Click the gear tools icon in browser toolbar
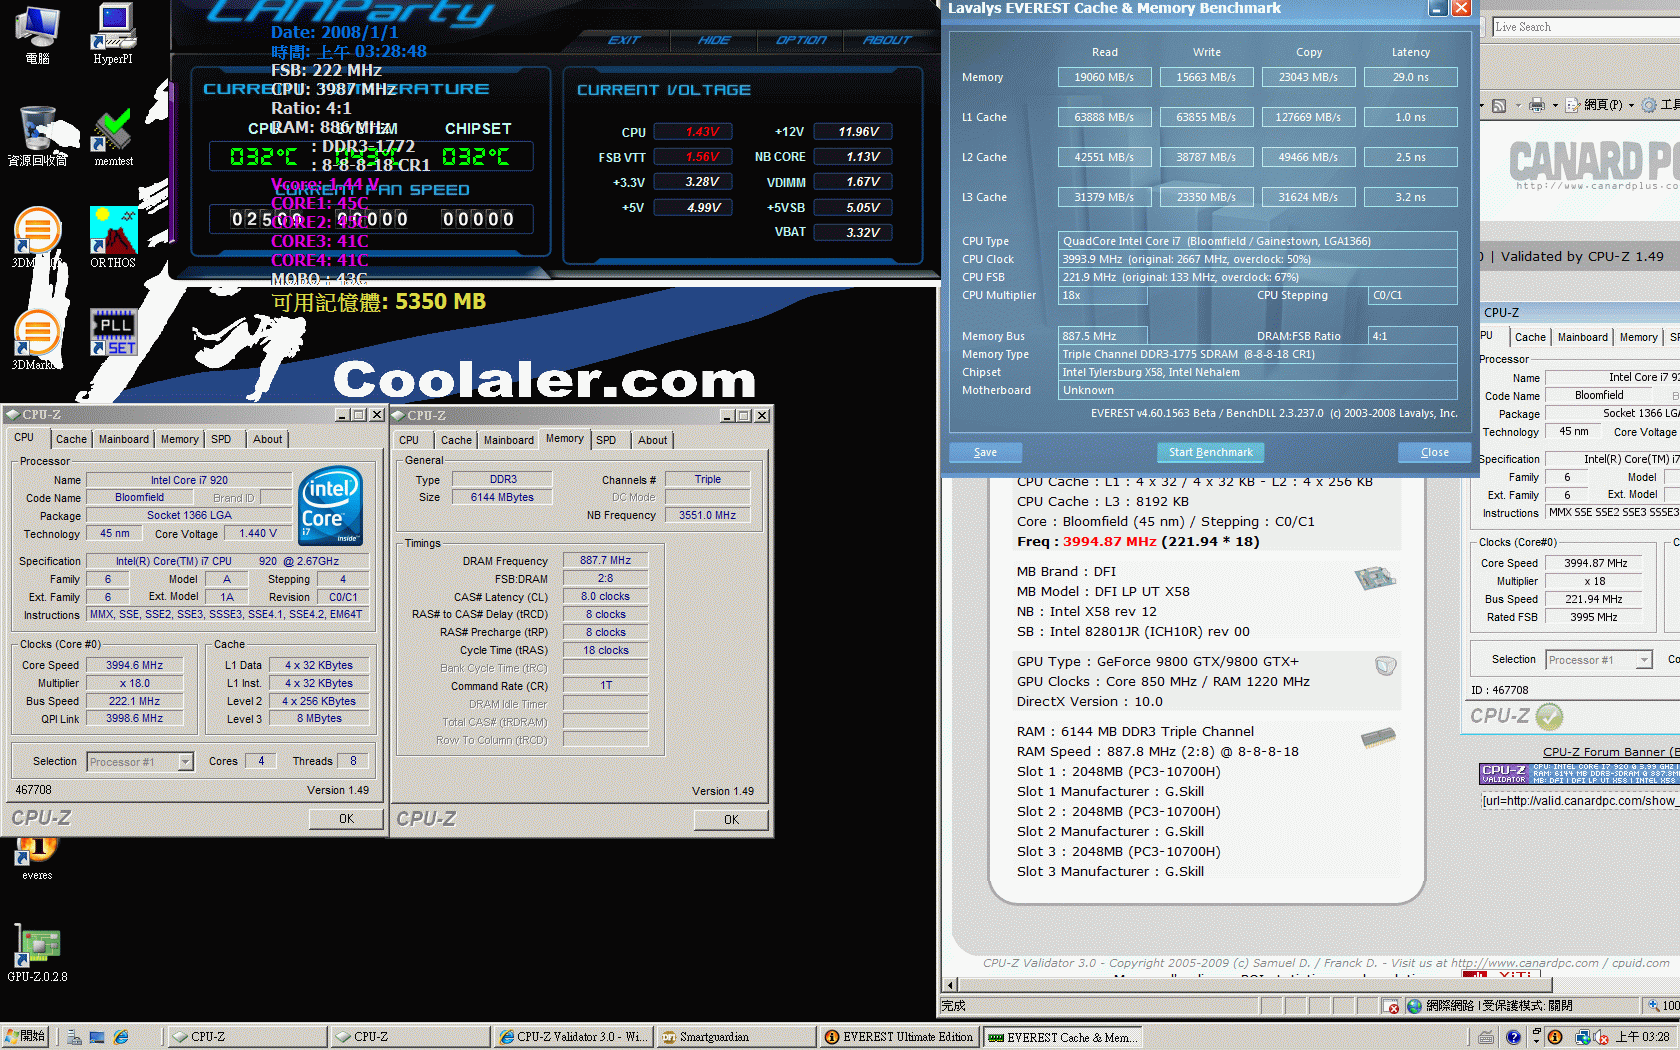1680x1050 pixels. [1649, 105]
